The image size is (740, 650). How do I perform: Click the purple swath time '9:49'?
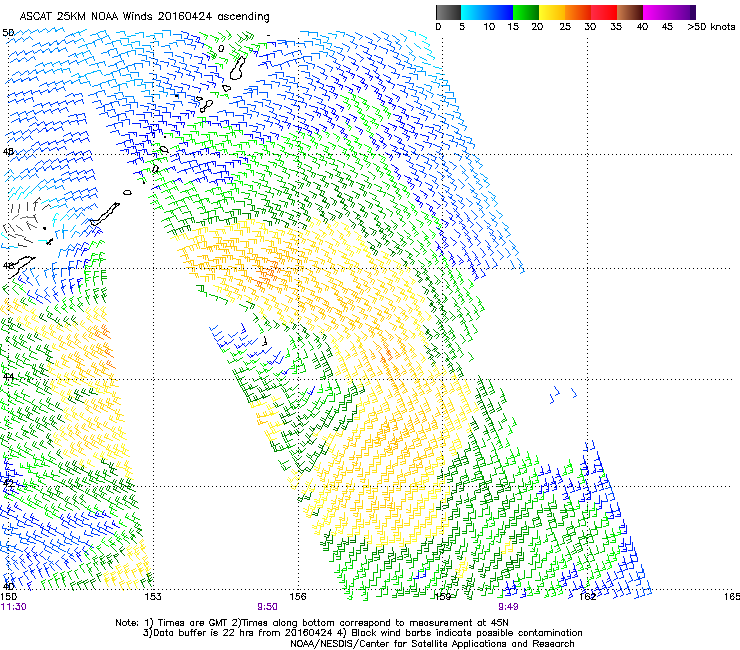508,607
